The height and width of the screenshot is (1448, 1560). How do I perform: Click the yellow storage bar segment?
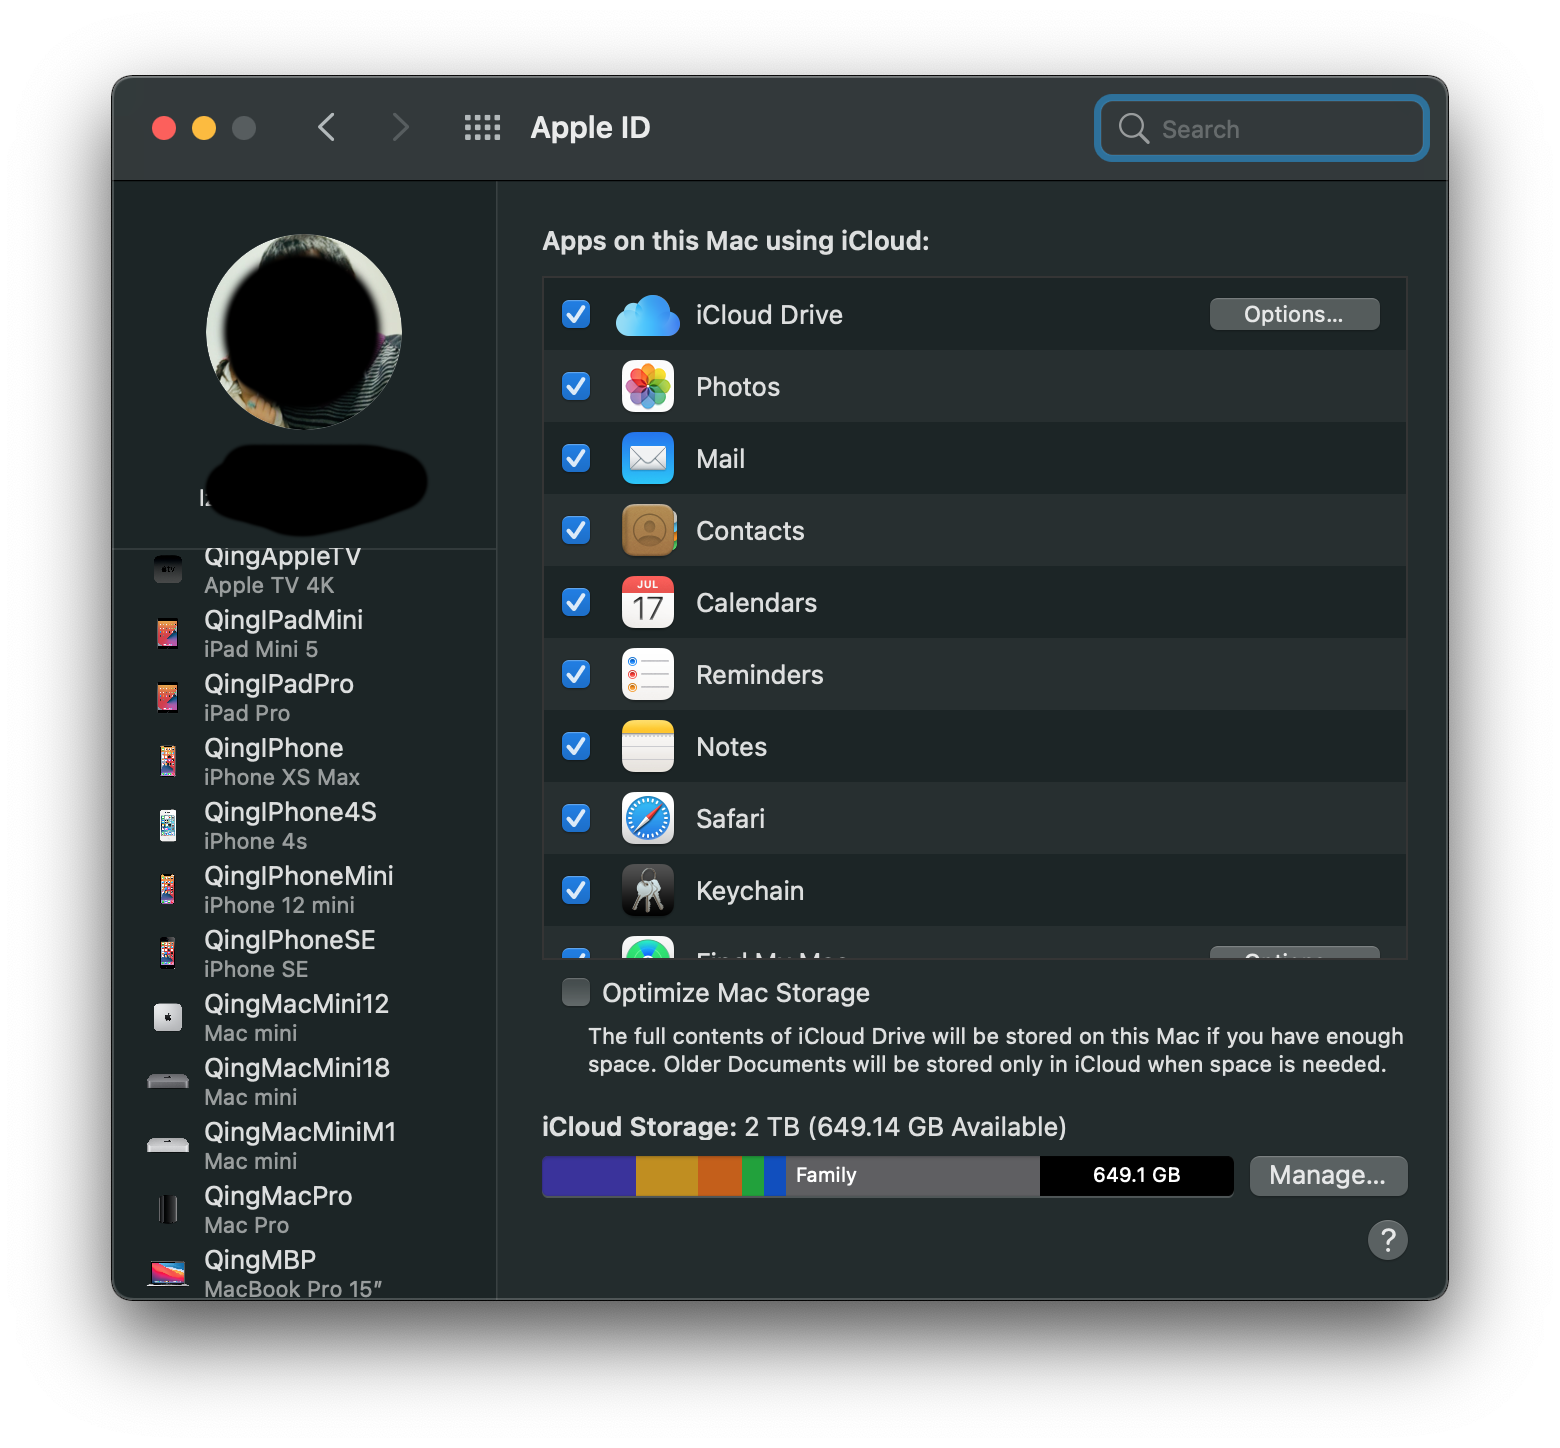point(667,1176)
